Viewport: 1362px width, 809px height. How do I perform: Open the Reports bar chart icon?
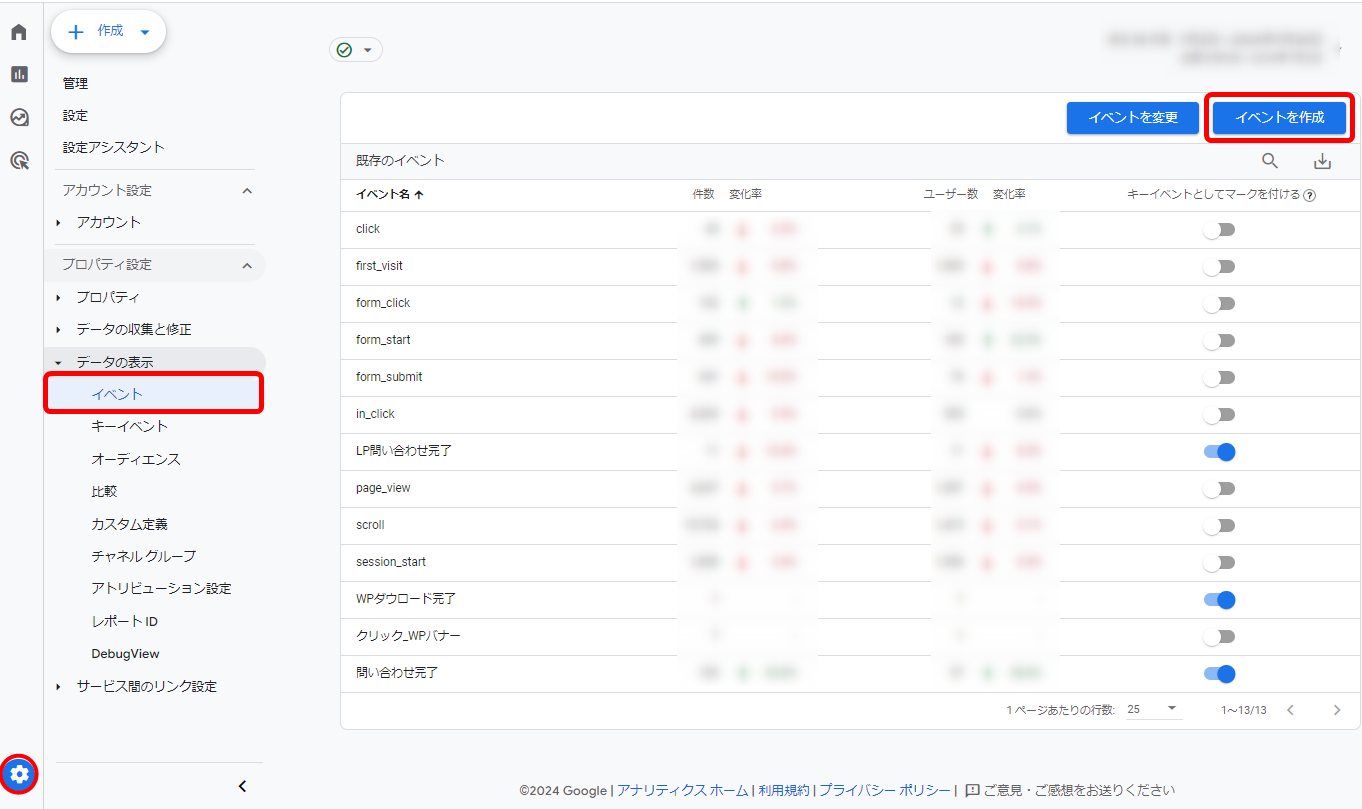(x=19, y=74)
